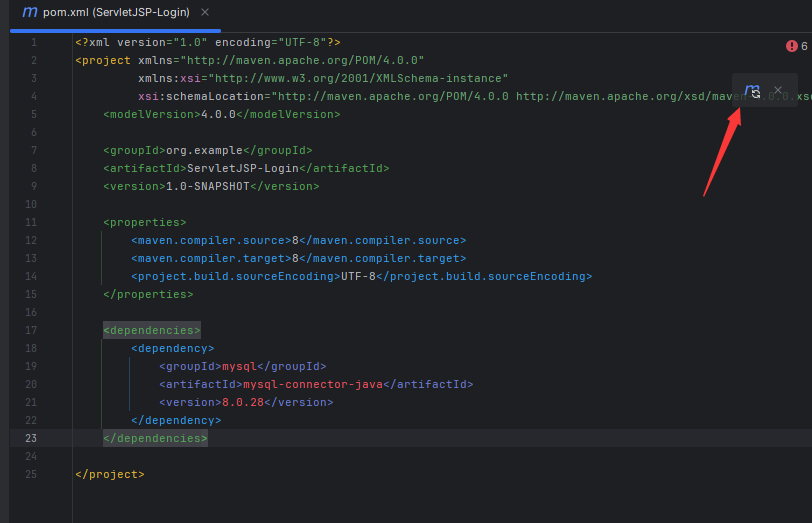Click line number 17 in the gutter
The width and height of the screenshot is (812, 523).
(32, 330)
